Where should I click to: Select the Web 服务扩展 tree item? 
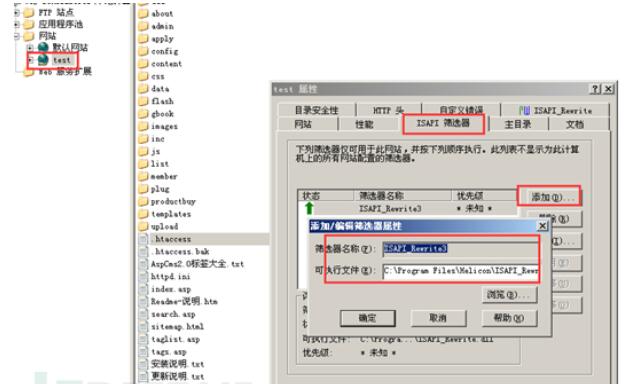(x=65, y=72)
